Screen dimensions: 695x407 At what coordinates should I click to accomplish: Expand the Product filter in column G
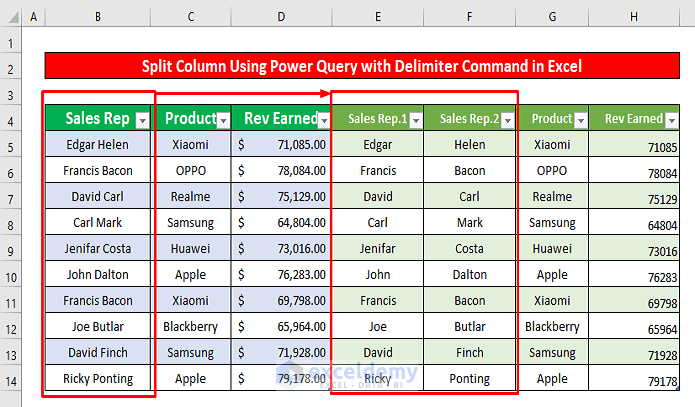coord(579,120)
